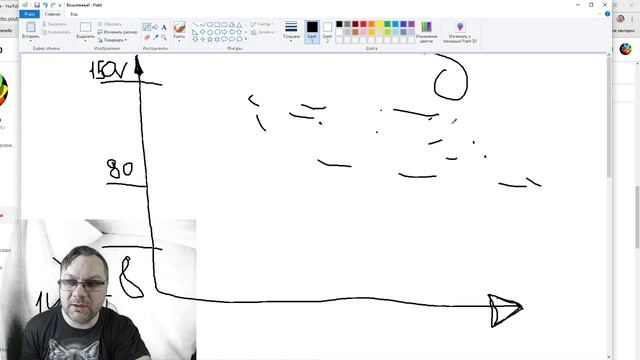Pick the gray color swatch in top row
The image size is (640, 360).
coord(347,24)
